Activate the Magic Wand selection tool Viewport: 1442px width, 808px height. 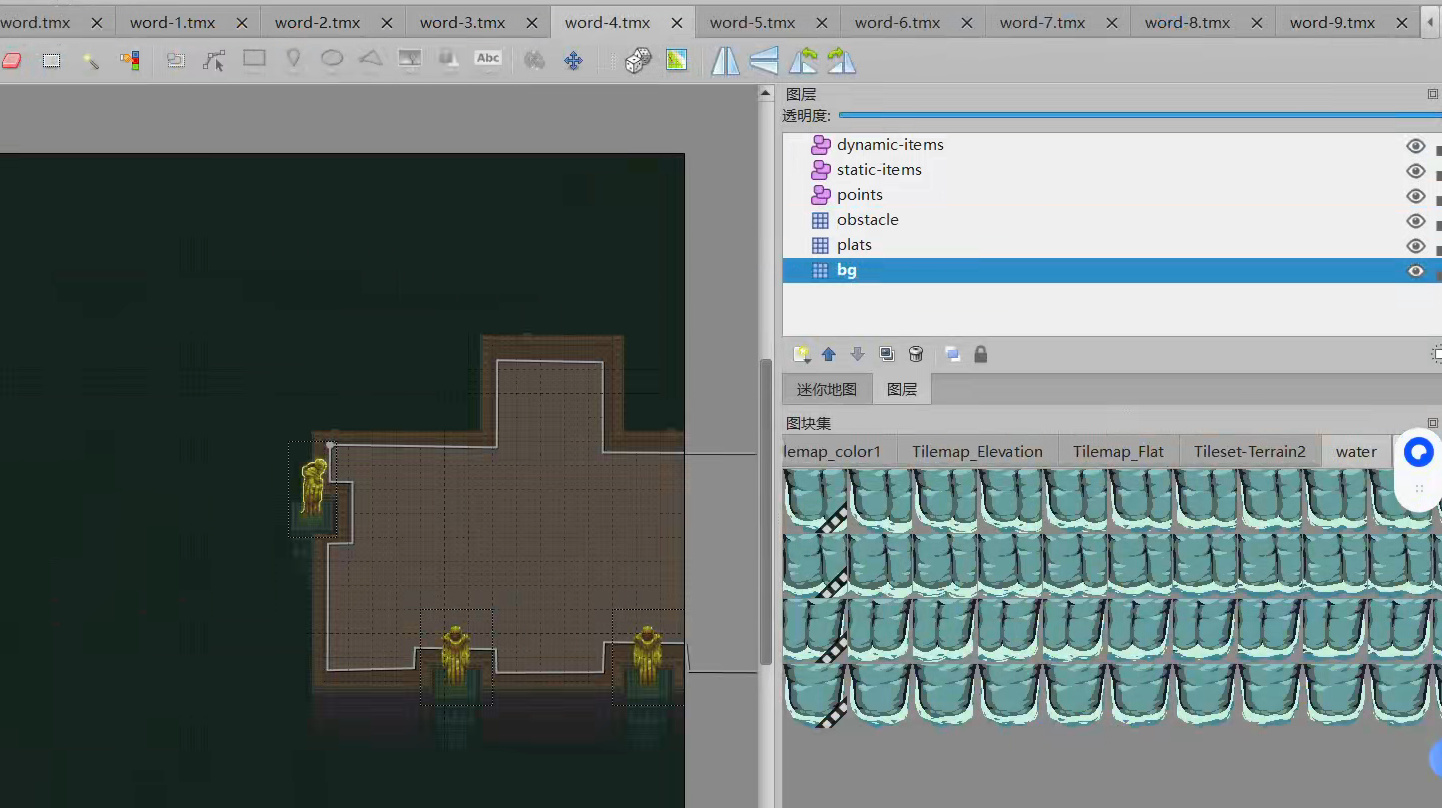coord(91,61)
